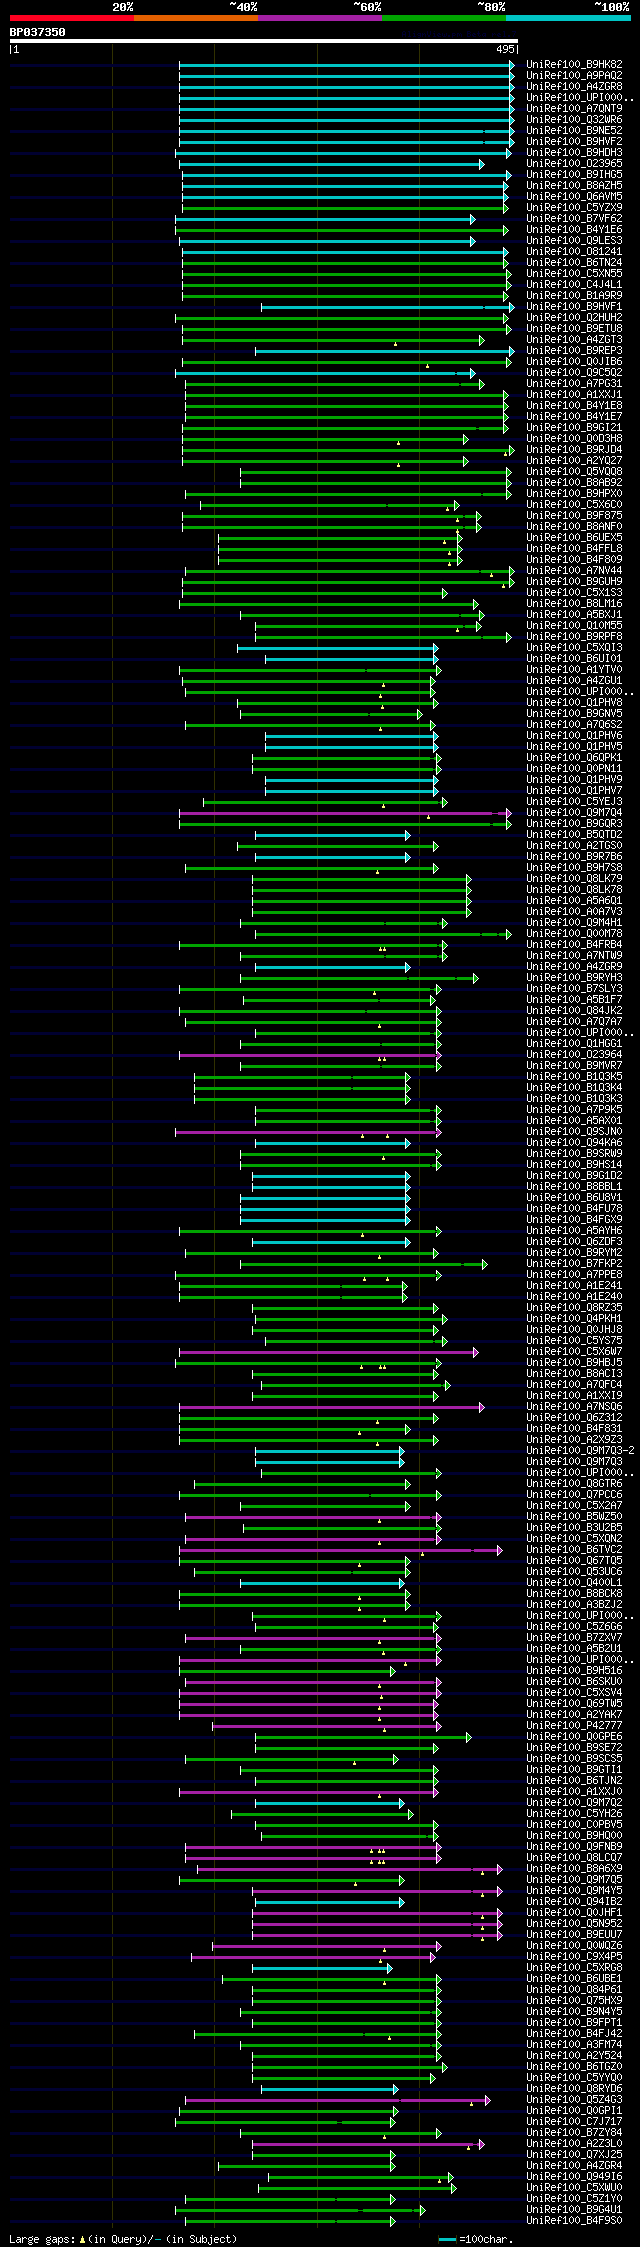
Task: Select hit UniRef100_O81241
Action: (574, 251)
